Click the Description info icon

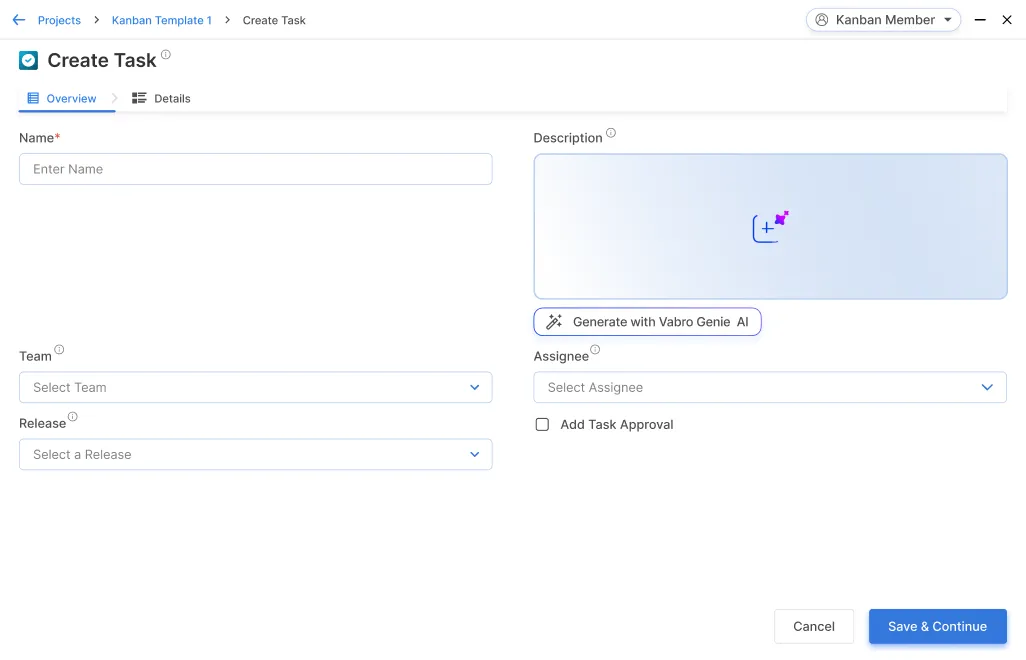[611, 133]
